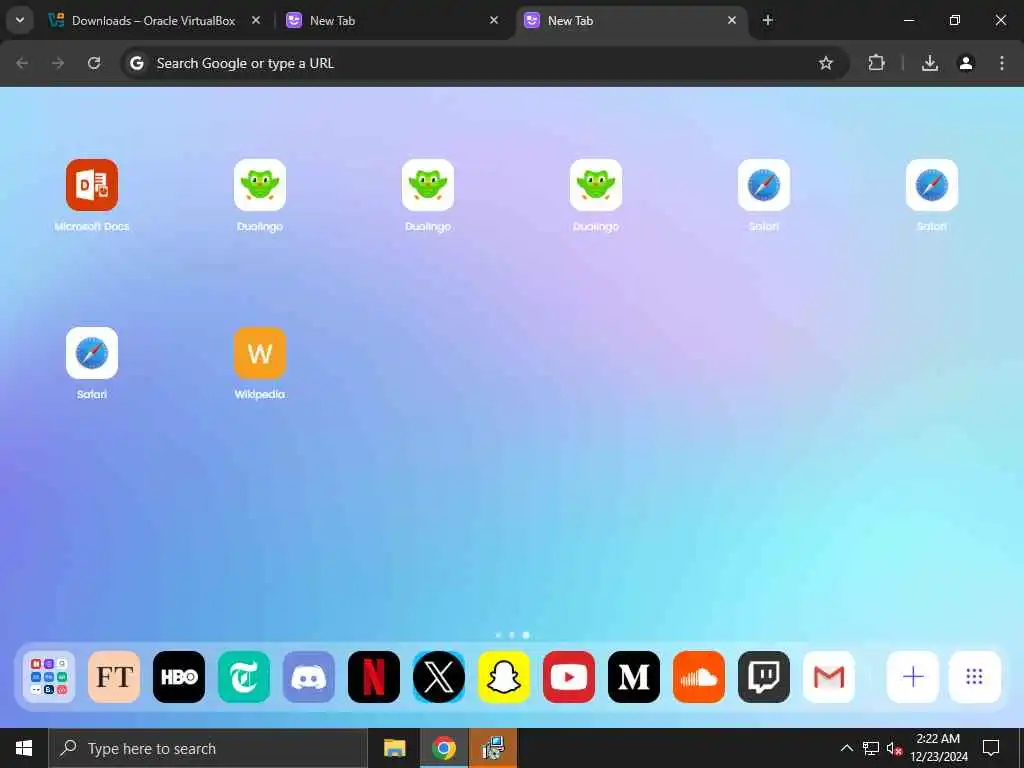Screen dimensions: 1024x768
Task: Launch SoundCloud from the dock
Action: [x=699, y=677]
